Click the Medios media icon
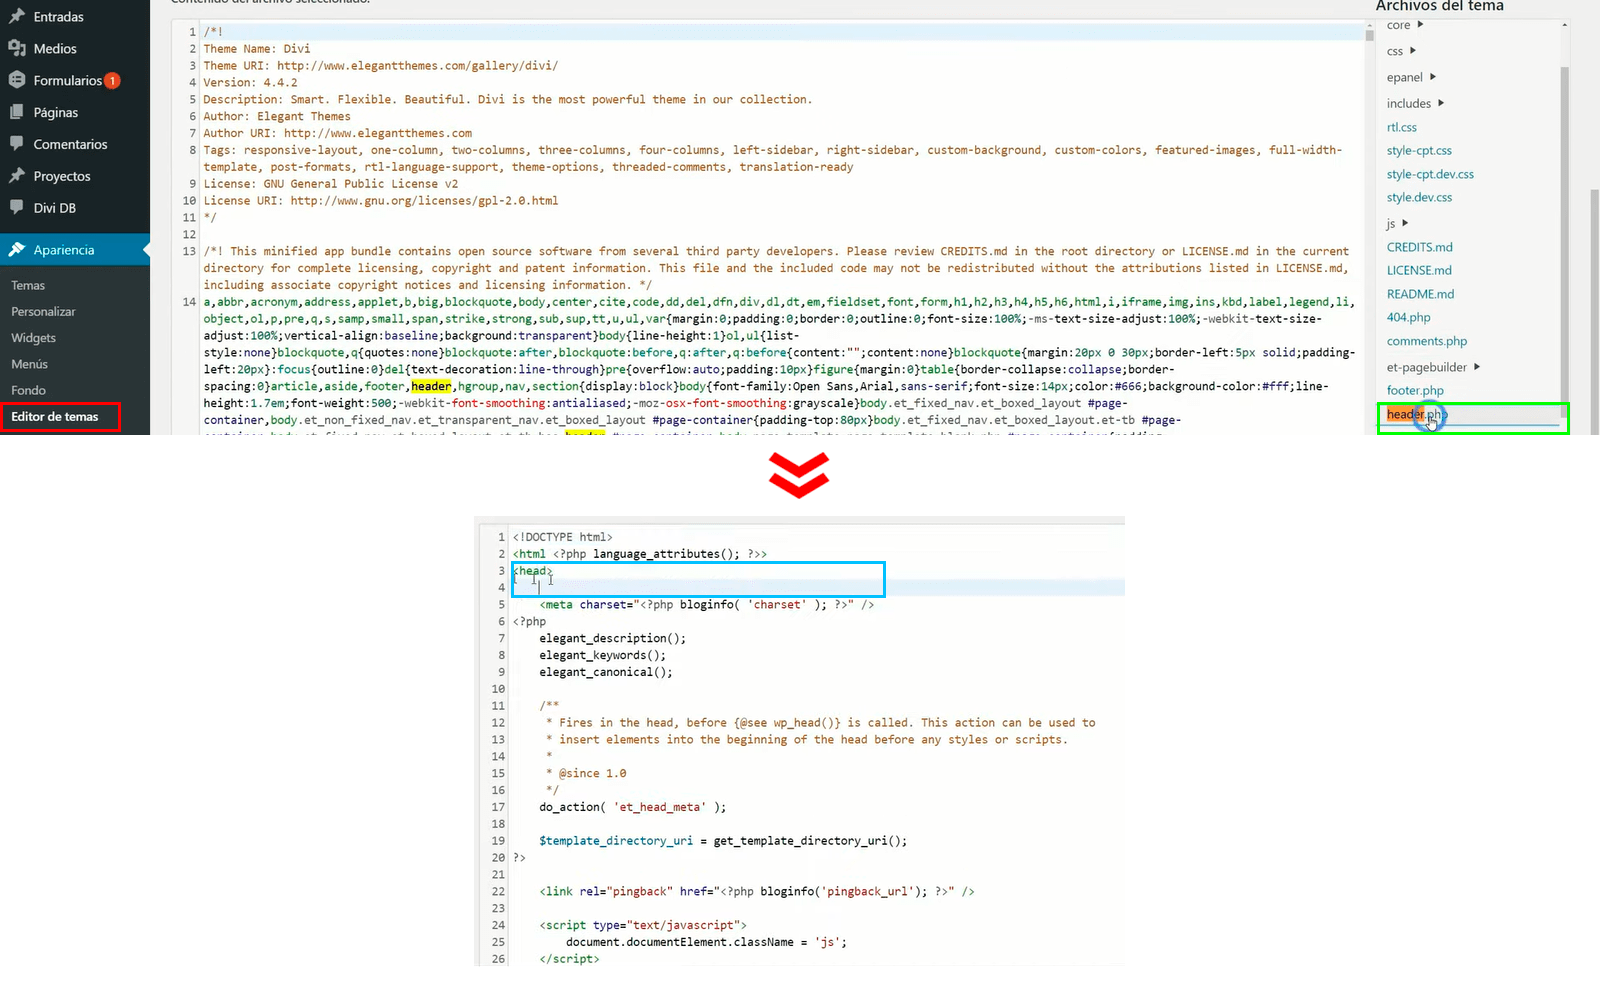The image size is (1600, 1000). pyautogui.click(x=17, y=48)
